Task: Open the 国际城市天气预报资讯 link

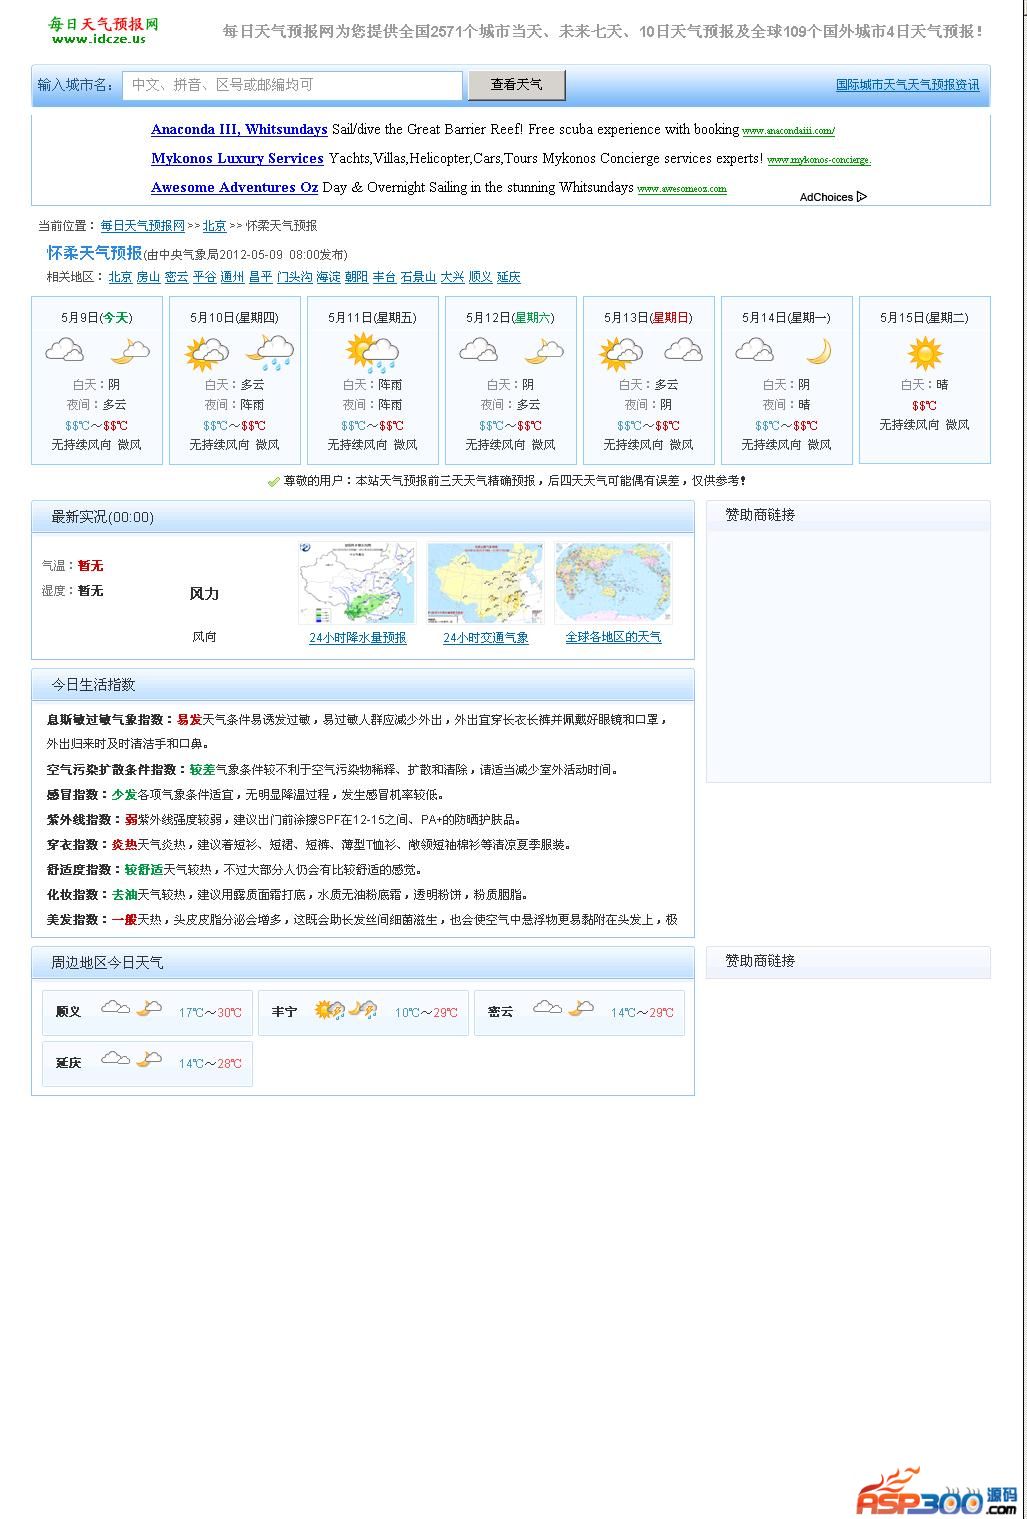Action: (908, 85)
